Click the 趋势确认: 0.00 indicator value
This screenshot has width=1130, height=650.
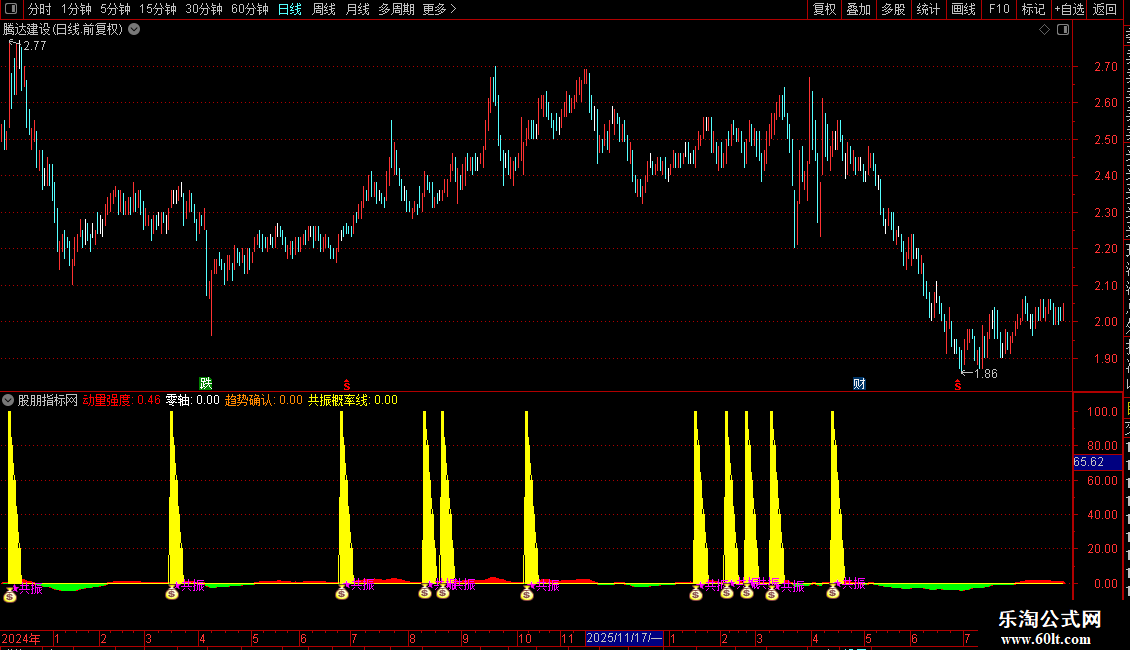[264, 400]
